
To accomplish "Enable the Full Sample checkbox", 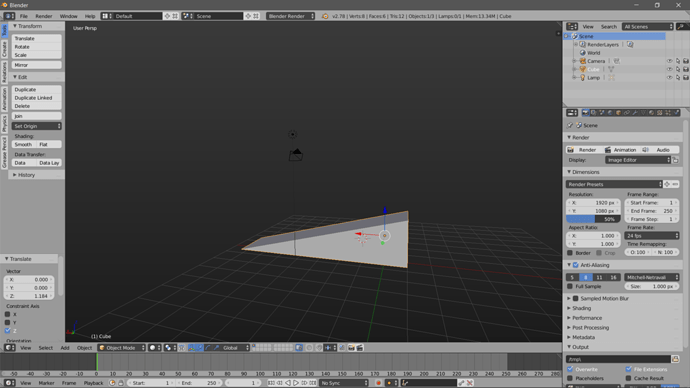I will click(570, 286).
